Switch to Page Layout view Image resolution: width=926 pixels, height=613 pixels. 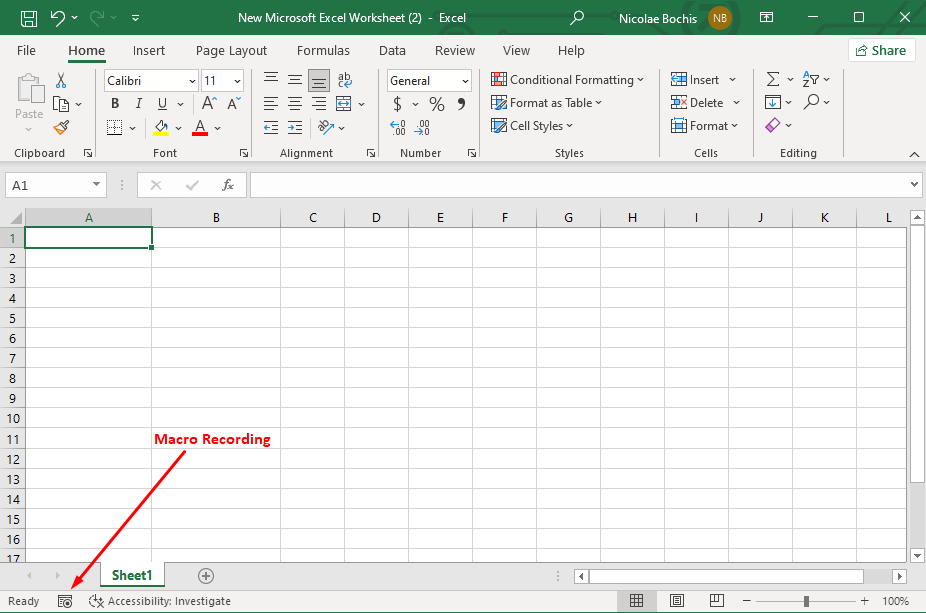pyautogui.click(x=677, y=601)
